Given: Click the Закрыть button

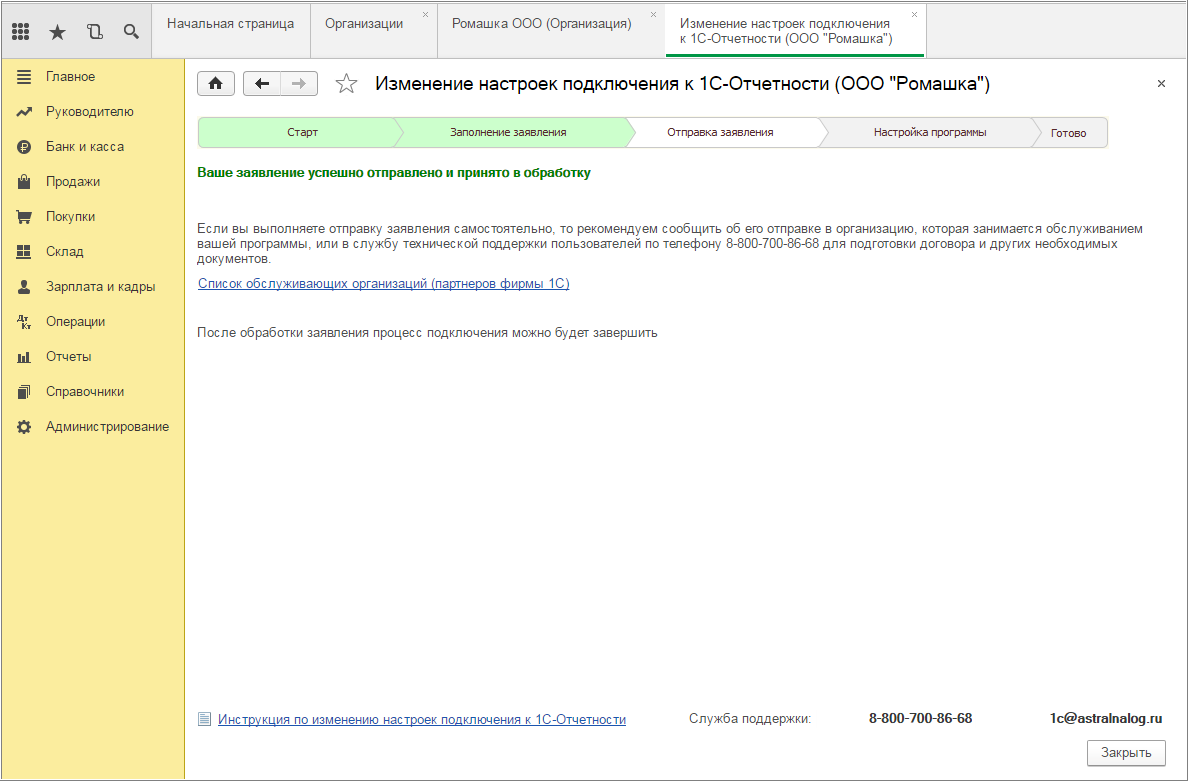Looking at the screenshot, I should (1126, 753).
